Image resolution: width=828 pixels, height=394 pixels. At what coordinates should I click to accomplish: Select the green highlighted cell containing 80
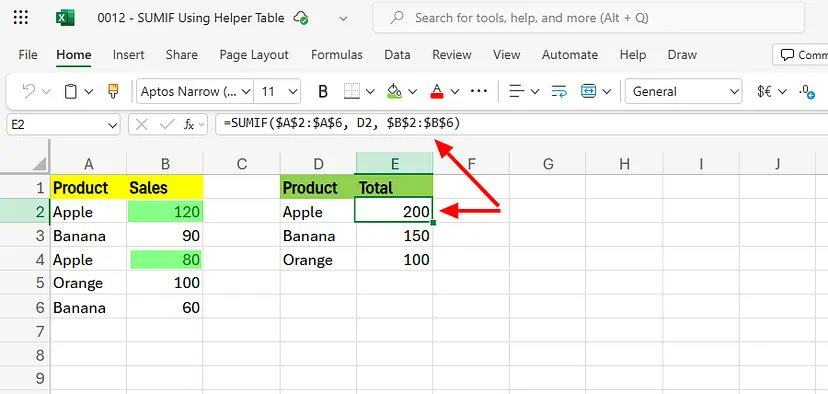[x=165, y=260]
